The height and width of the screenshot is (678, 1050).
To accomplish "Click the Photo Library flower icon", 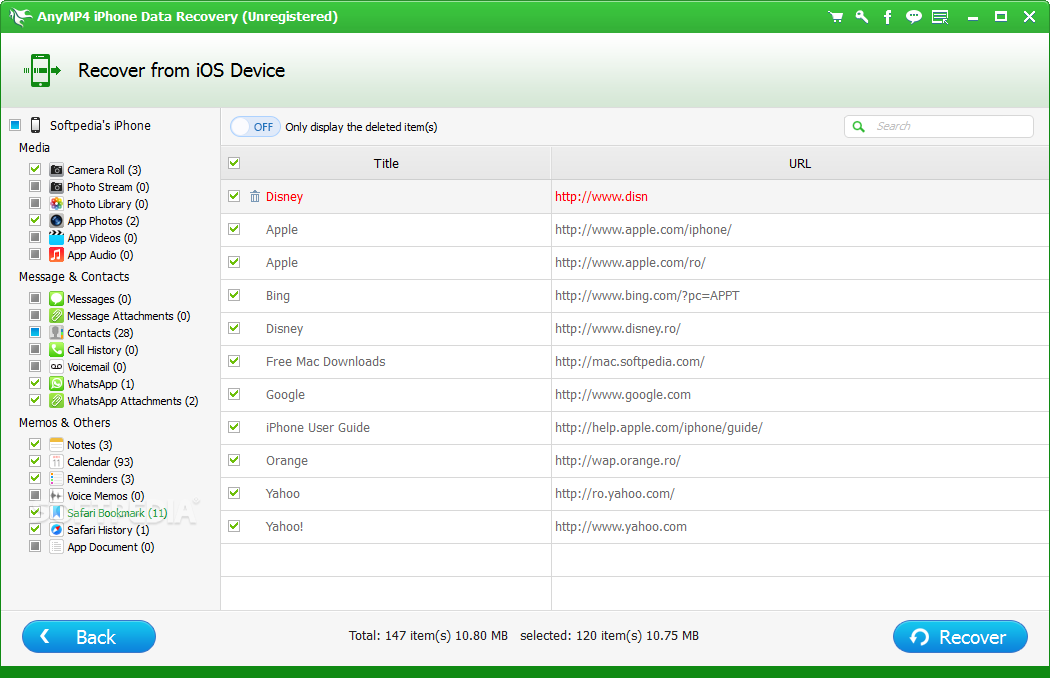I will pyautogui.click(x=56, y=204).
